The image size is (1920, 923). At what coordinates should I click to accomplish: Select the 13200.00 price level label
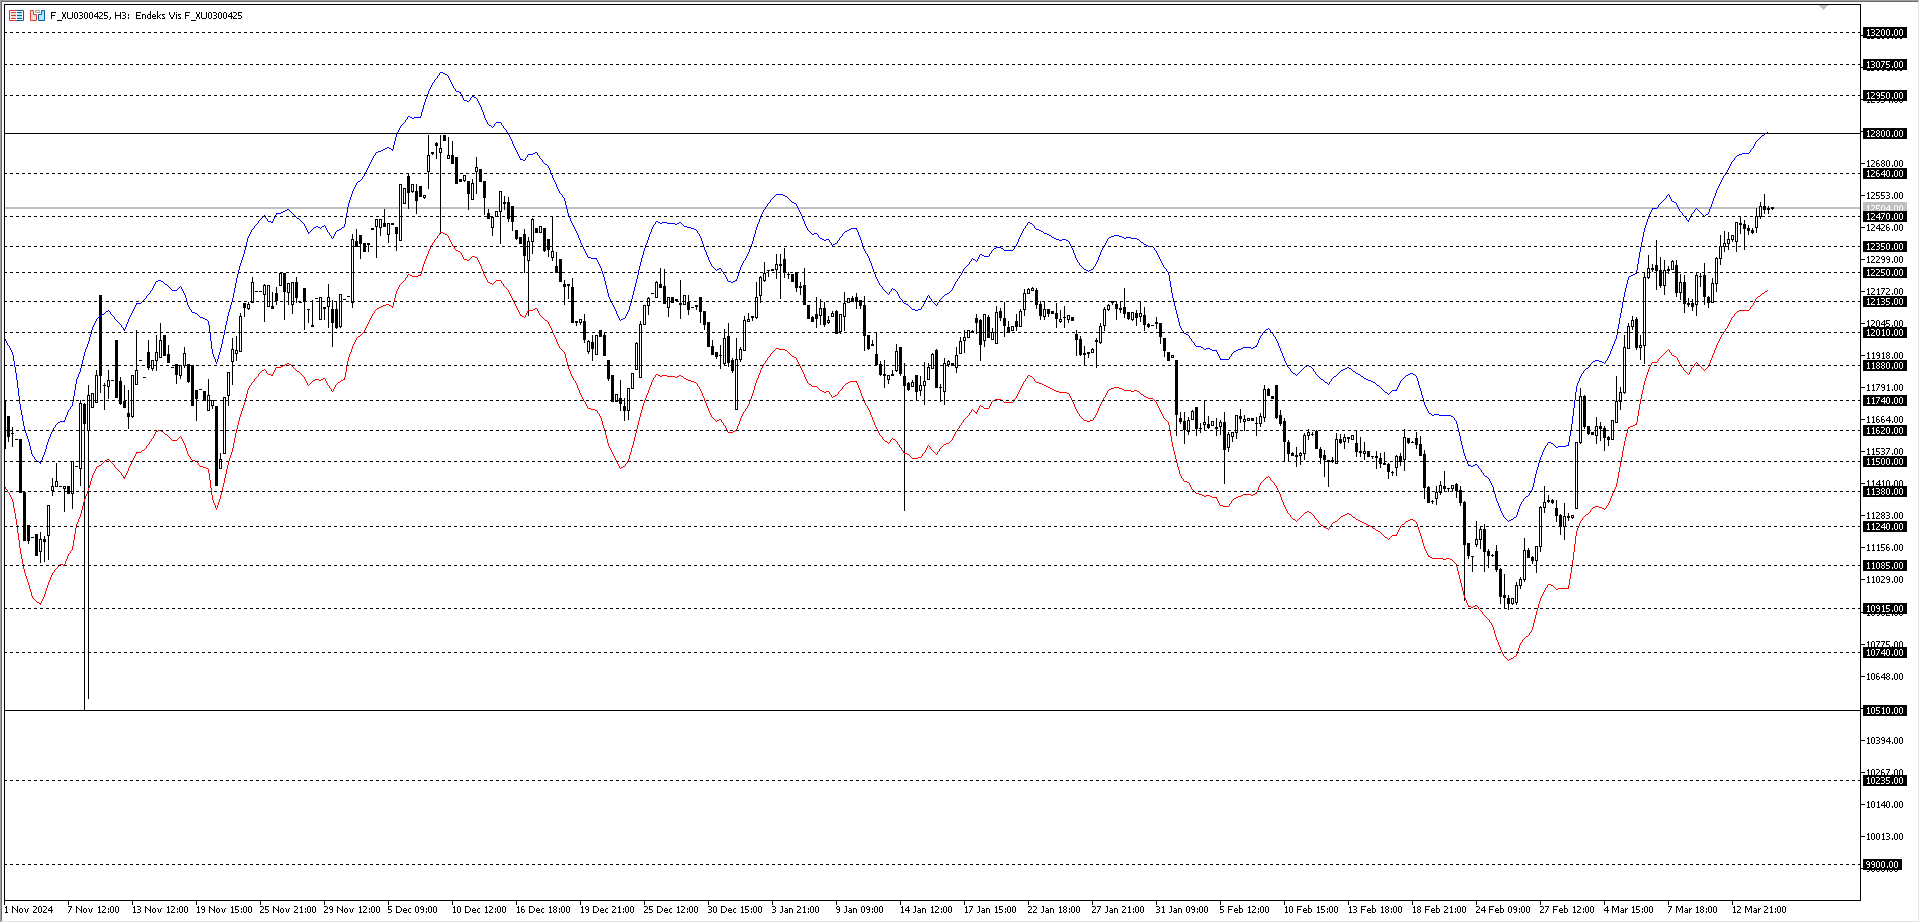point(1884,33)
